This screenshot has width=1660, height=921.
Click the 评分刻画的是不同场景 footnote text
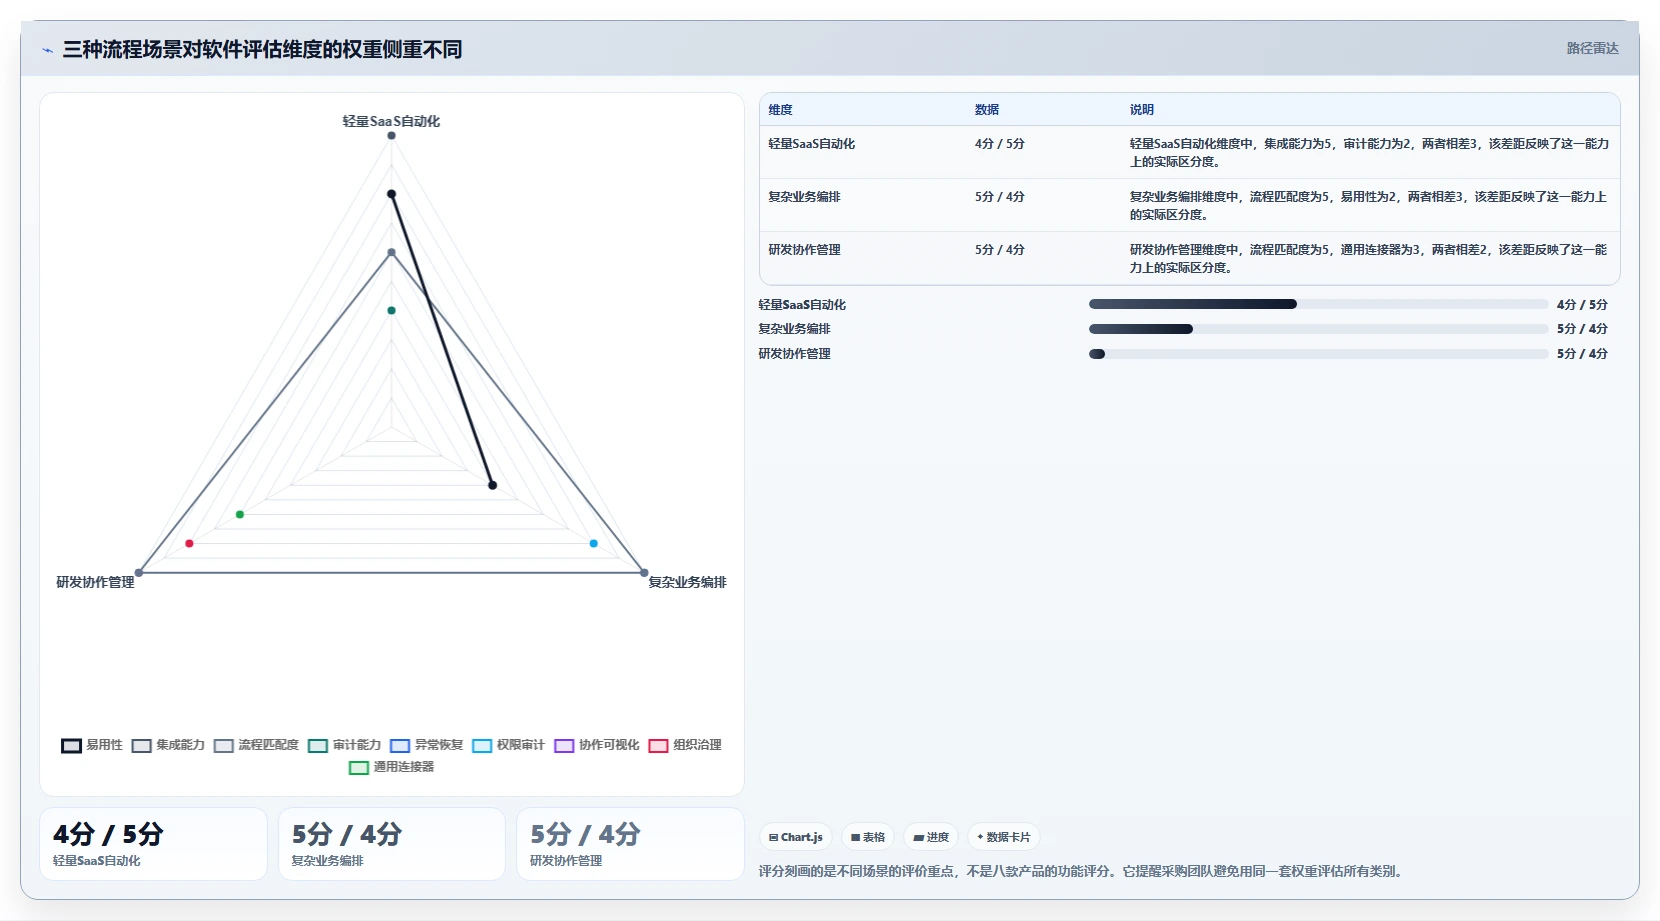1083,871
